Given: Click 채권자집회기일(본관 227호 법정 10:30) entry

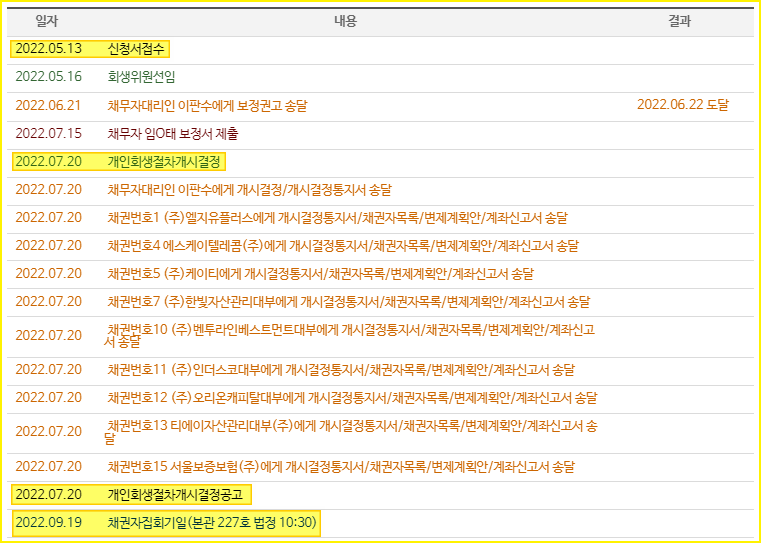Looking at the screenshot, I should click(x=212, y=523).
